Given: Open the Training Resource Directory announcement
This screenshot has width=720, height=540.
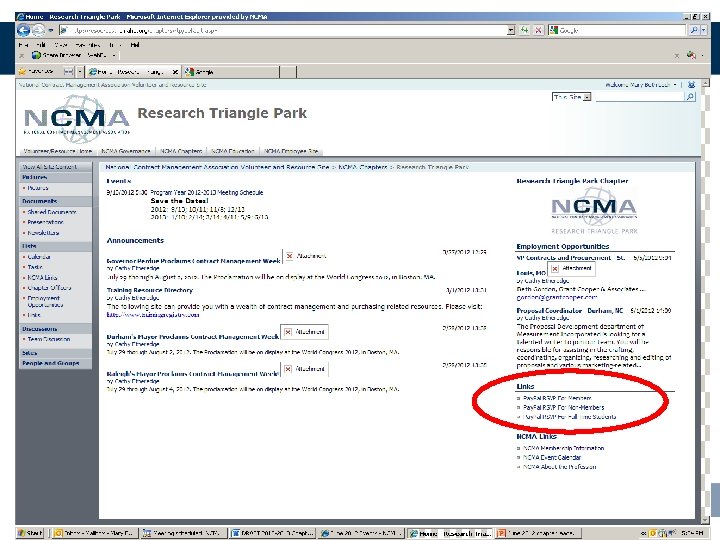Looking at the screenshot, I should 150,290.
